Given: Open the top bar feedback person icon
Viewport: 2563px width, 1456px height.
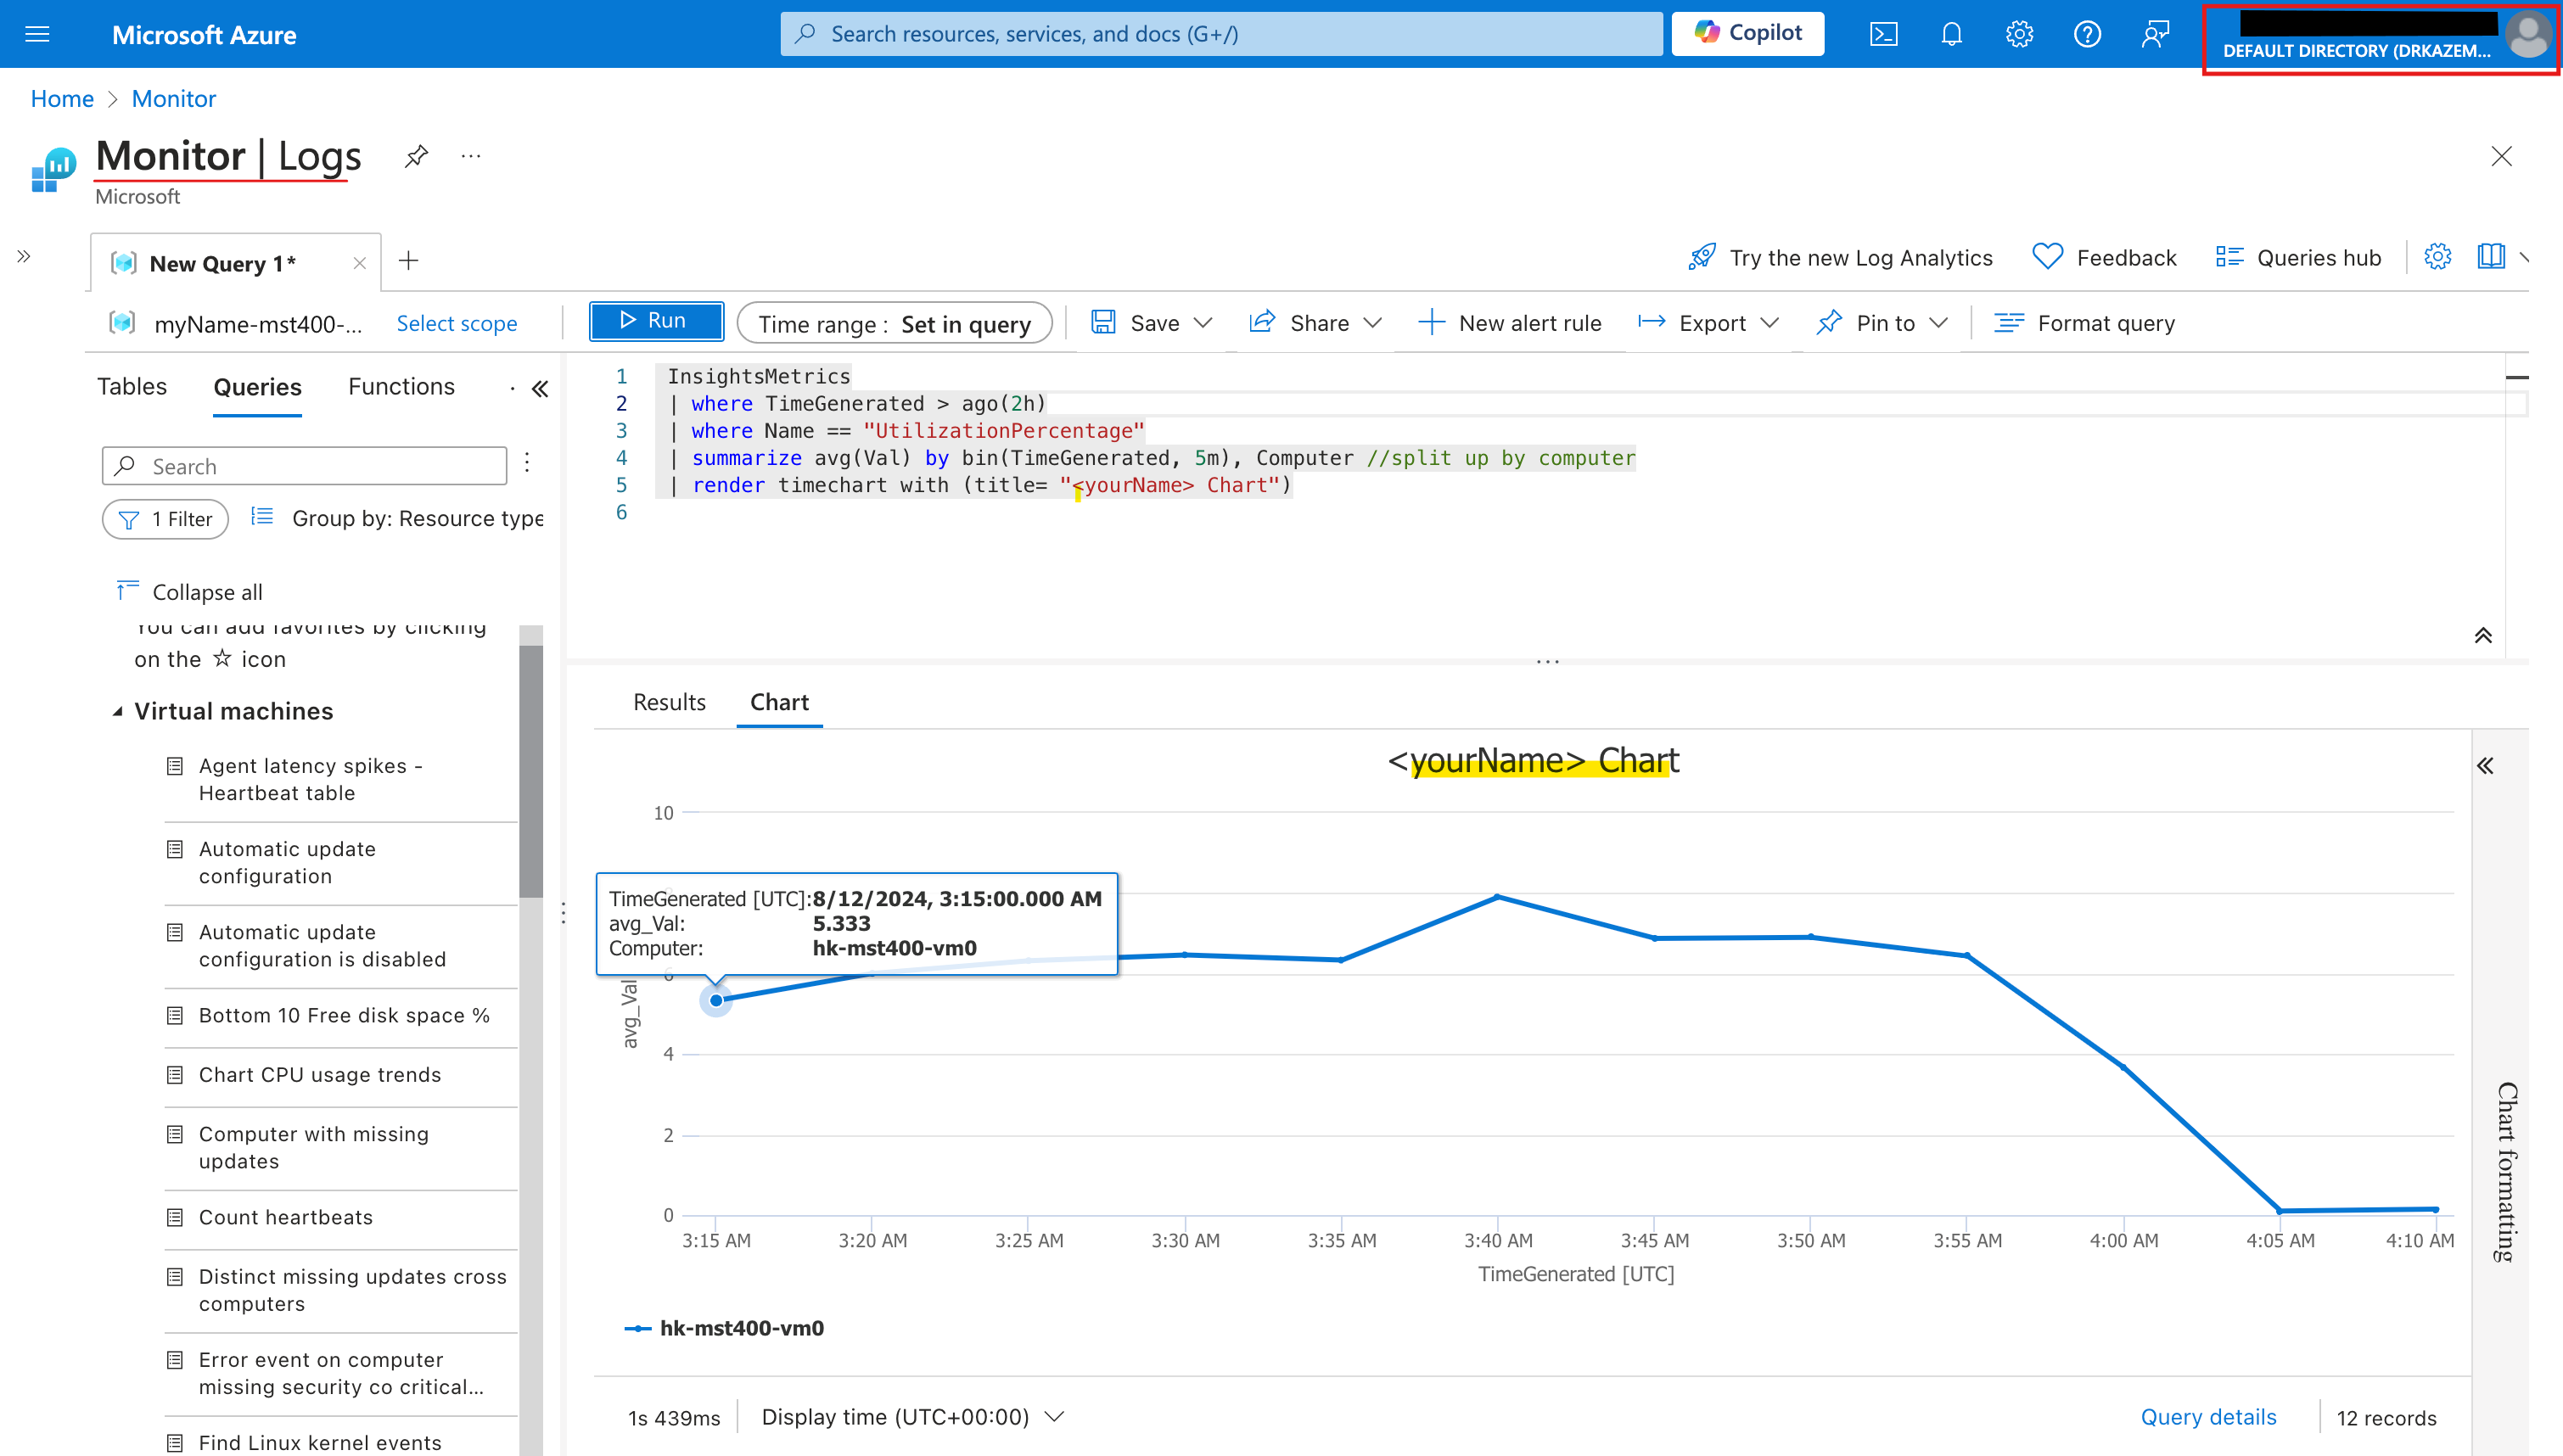Looking at the screenshot, I should click(2155, 35).
